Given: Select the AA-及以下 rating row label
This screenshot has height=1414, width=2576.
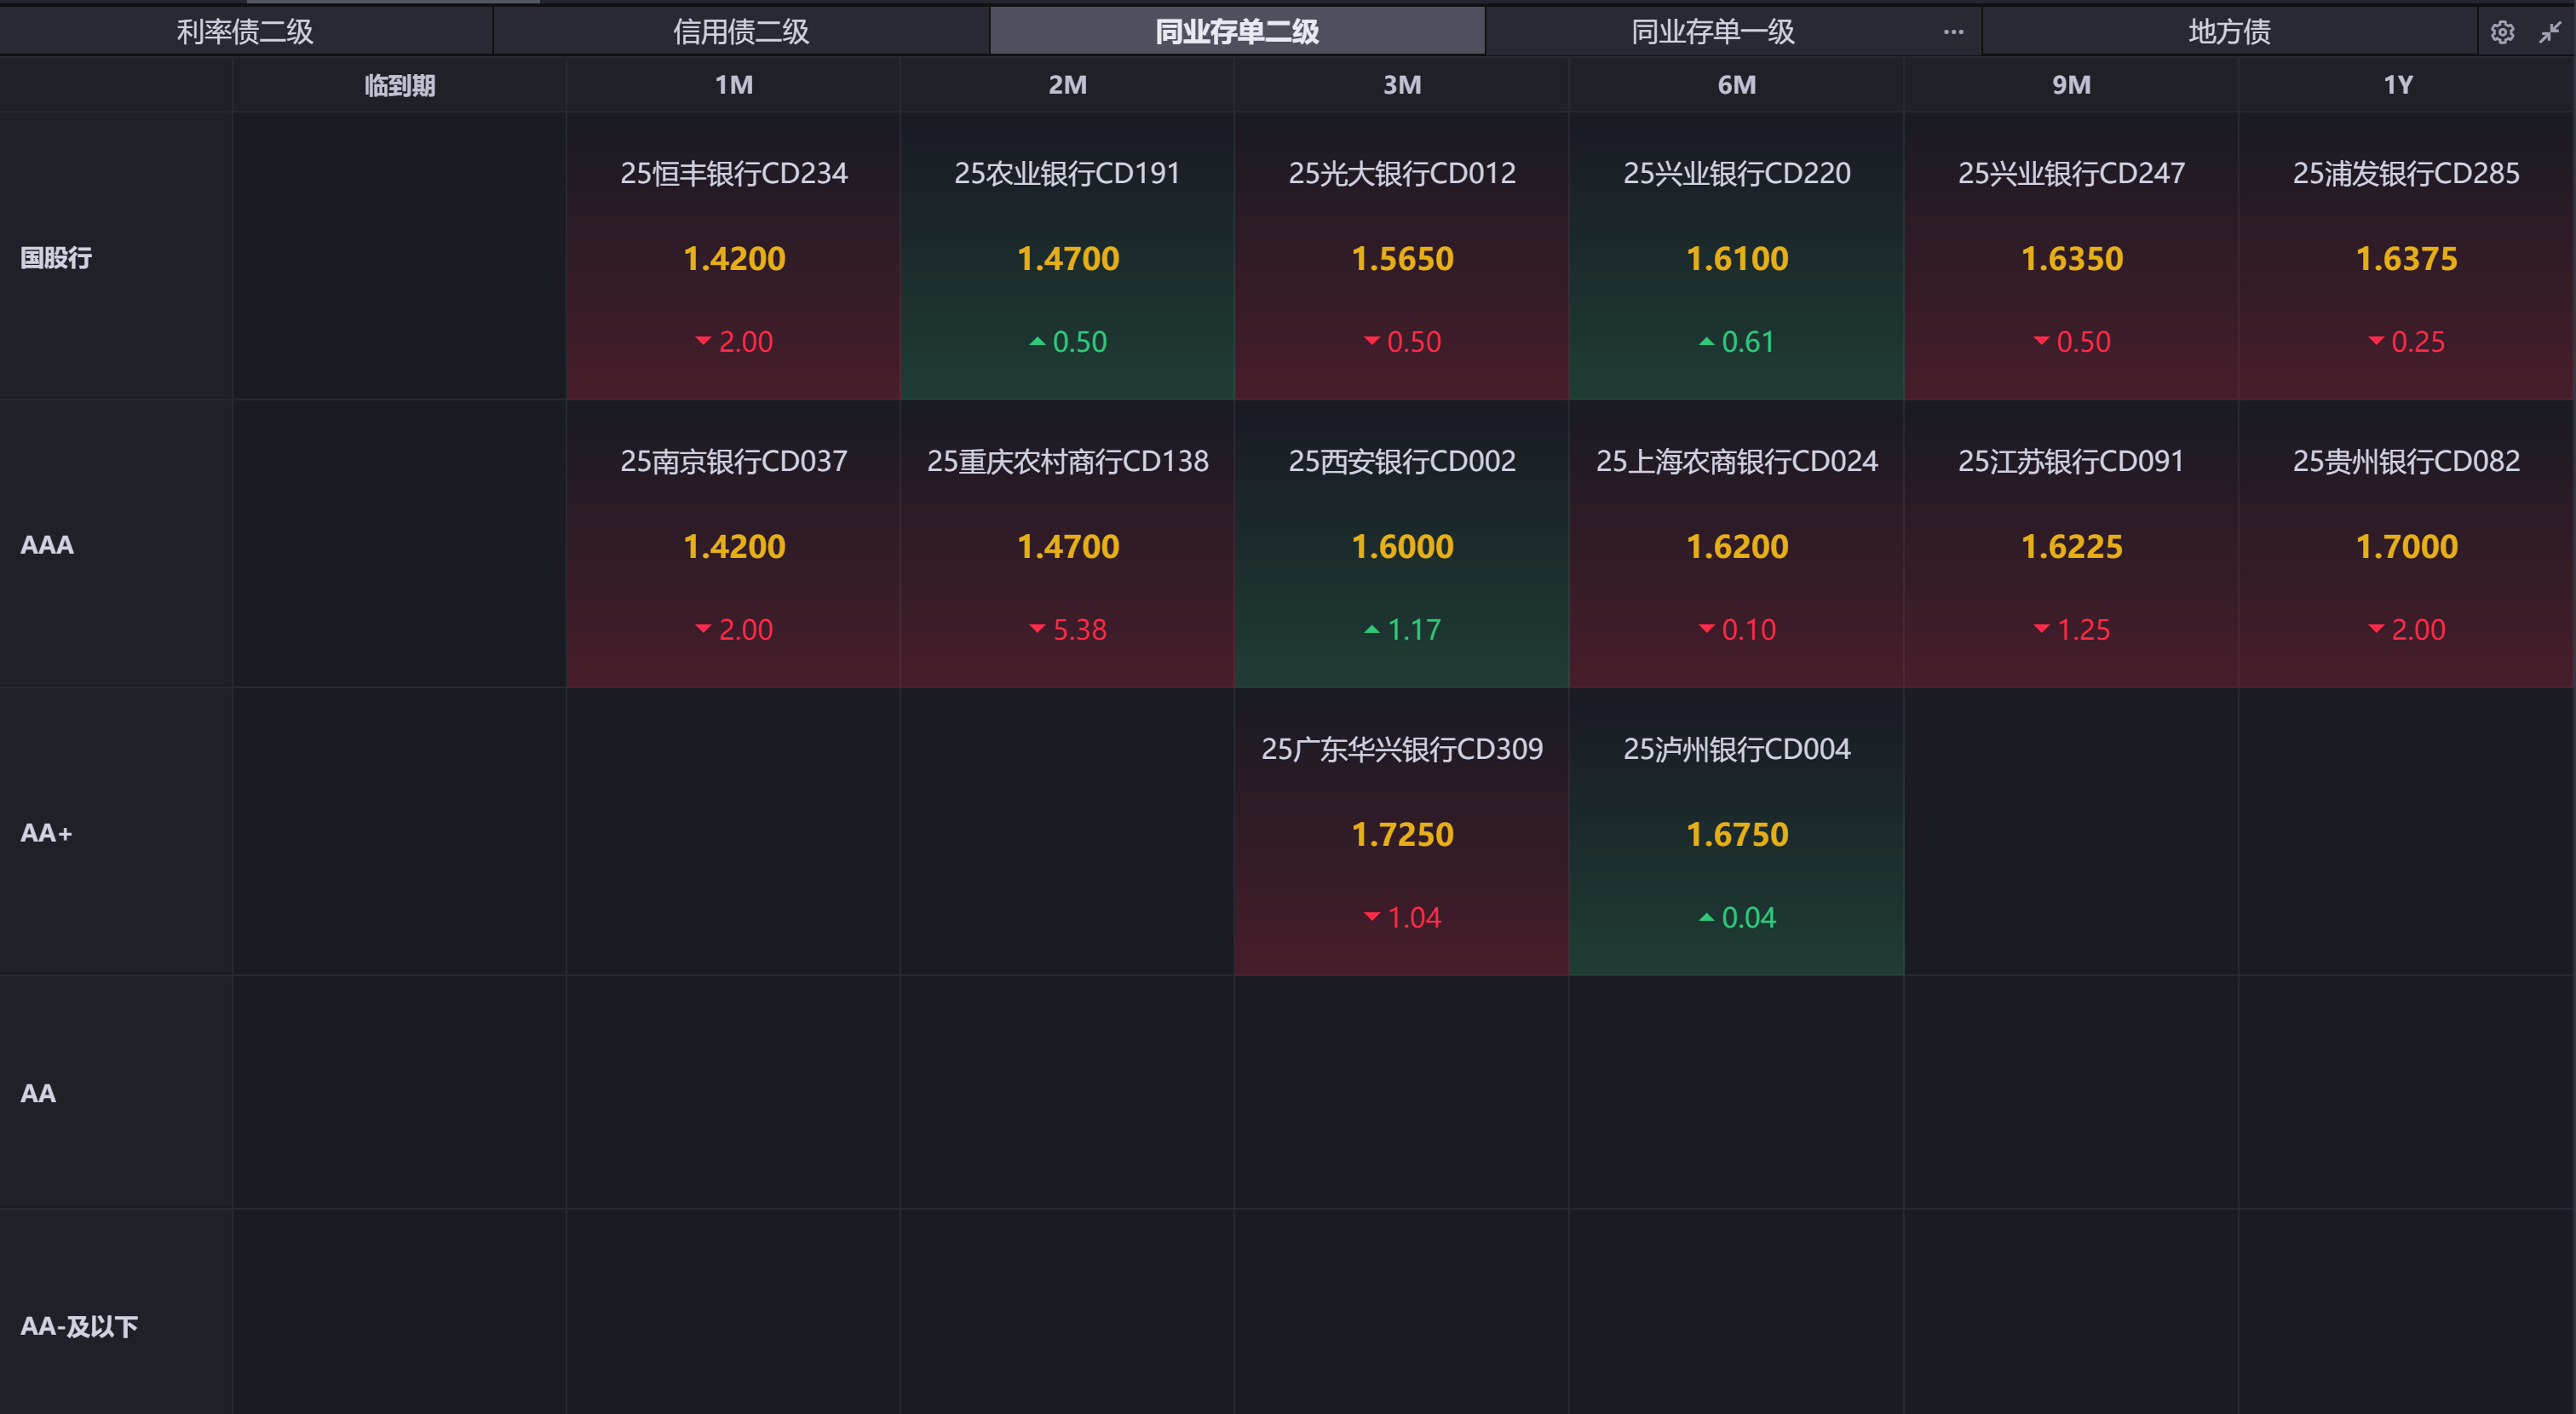Looking at the screenshot, I should (79, 1326).
